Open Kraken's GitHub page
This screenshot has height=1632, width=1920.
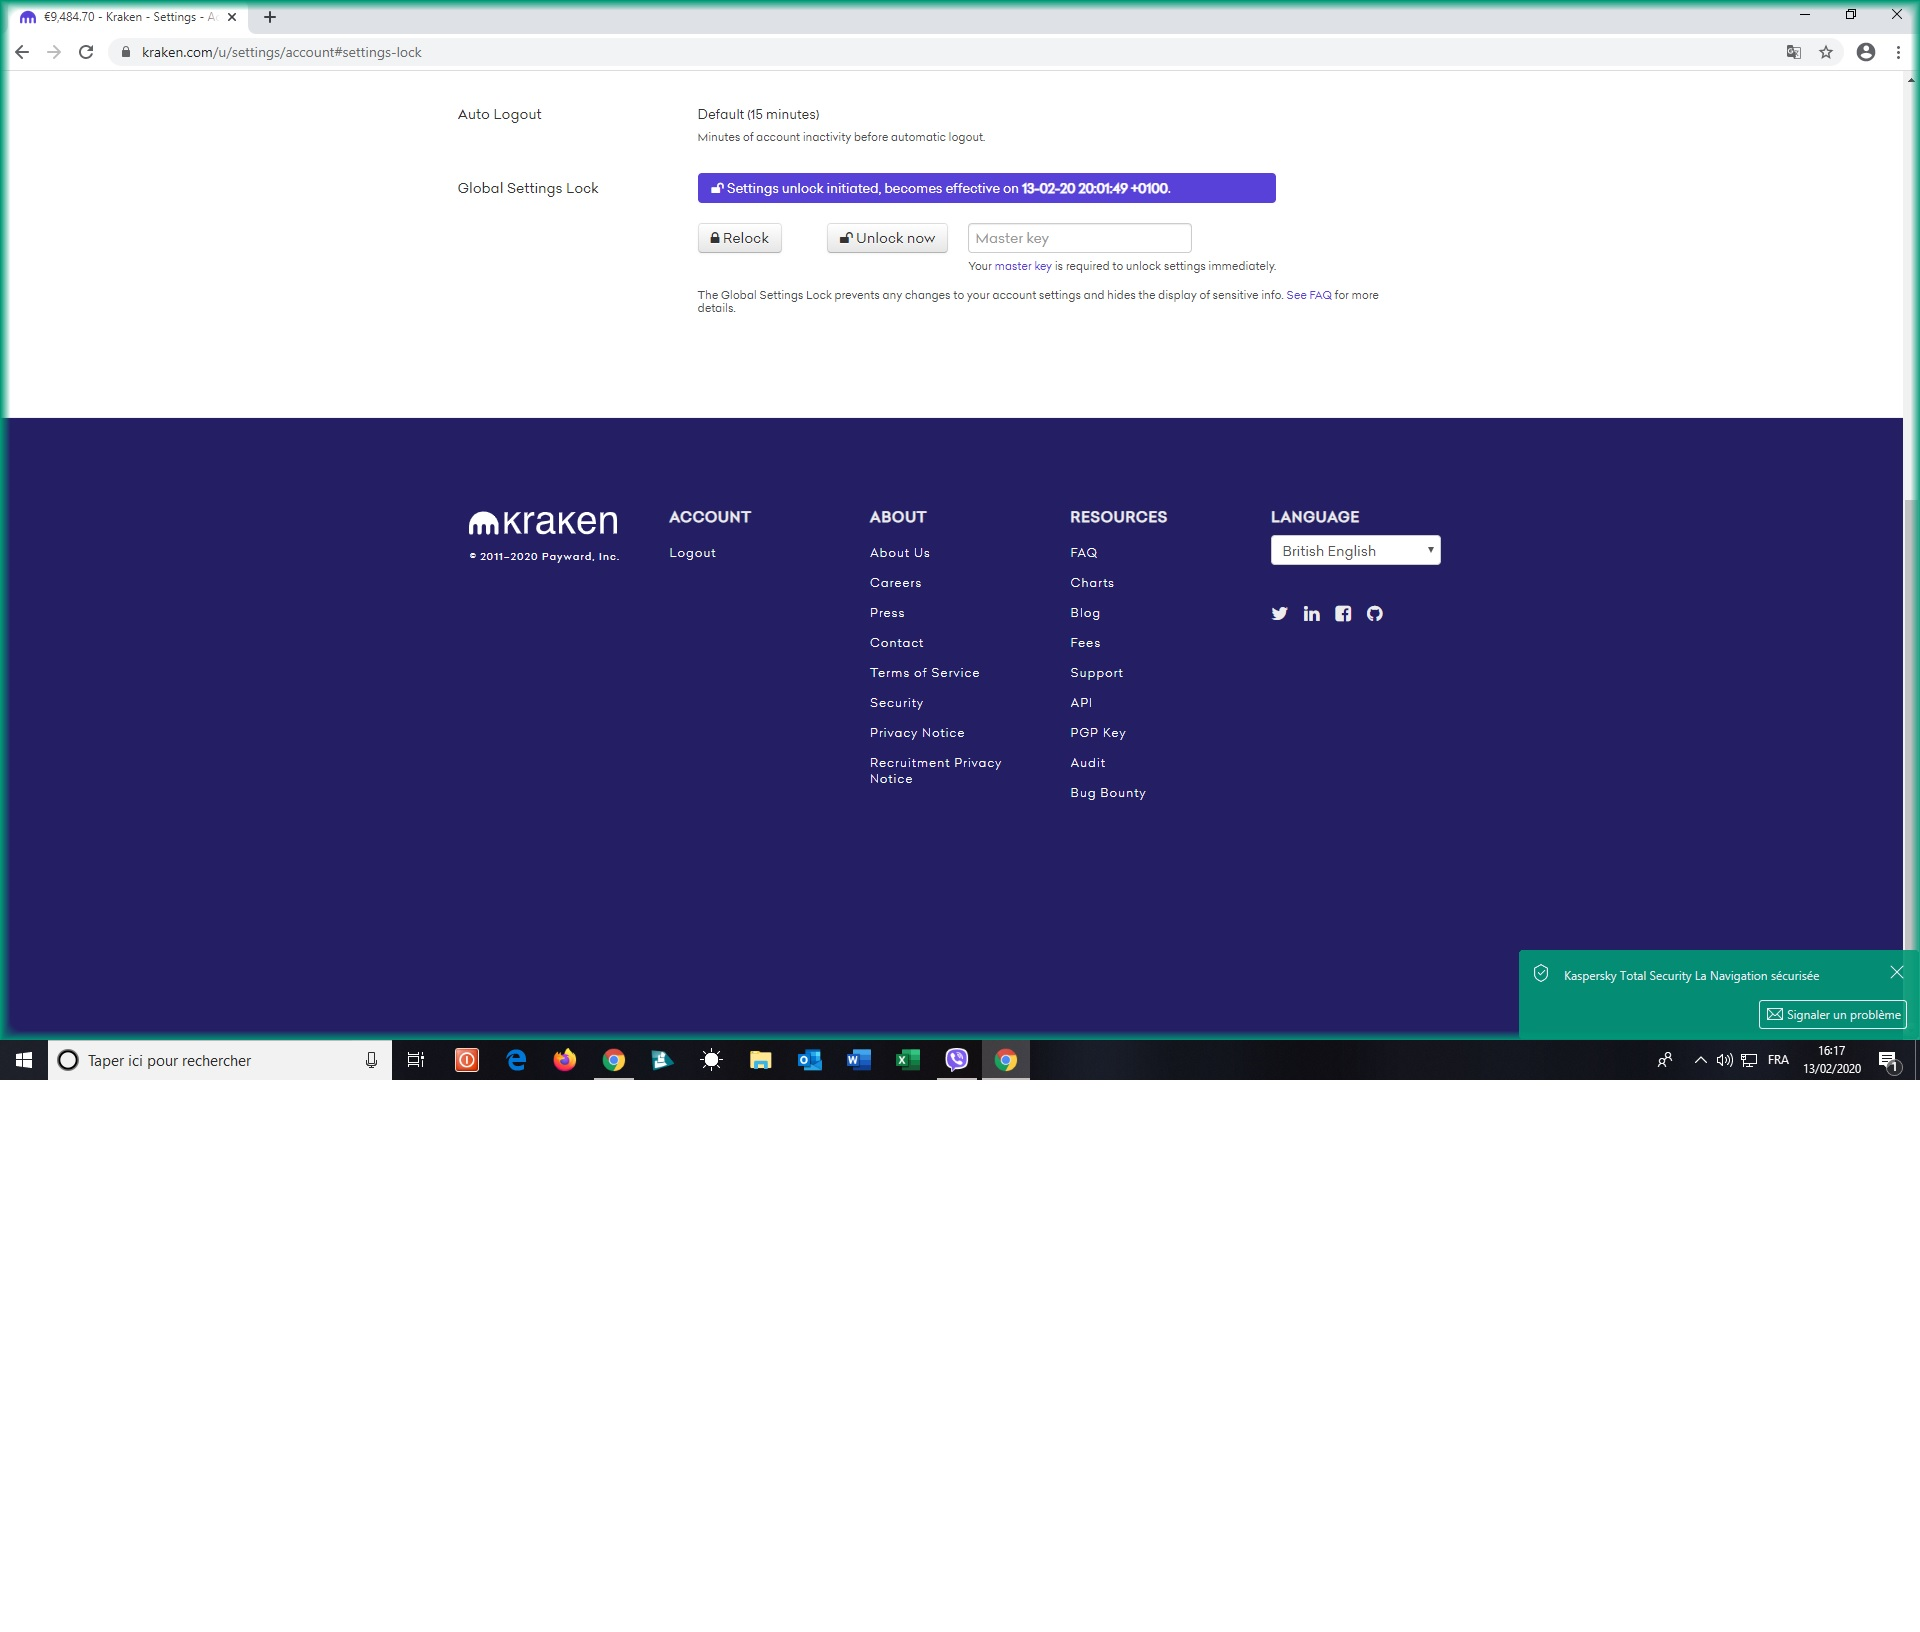1375,614
